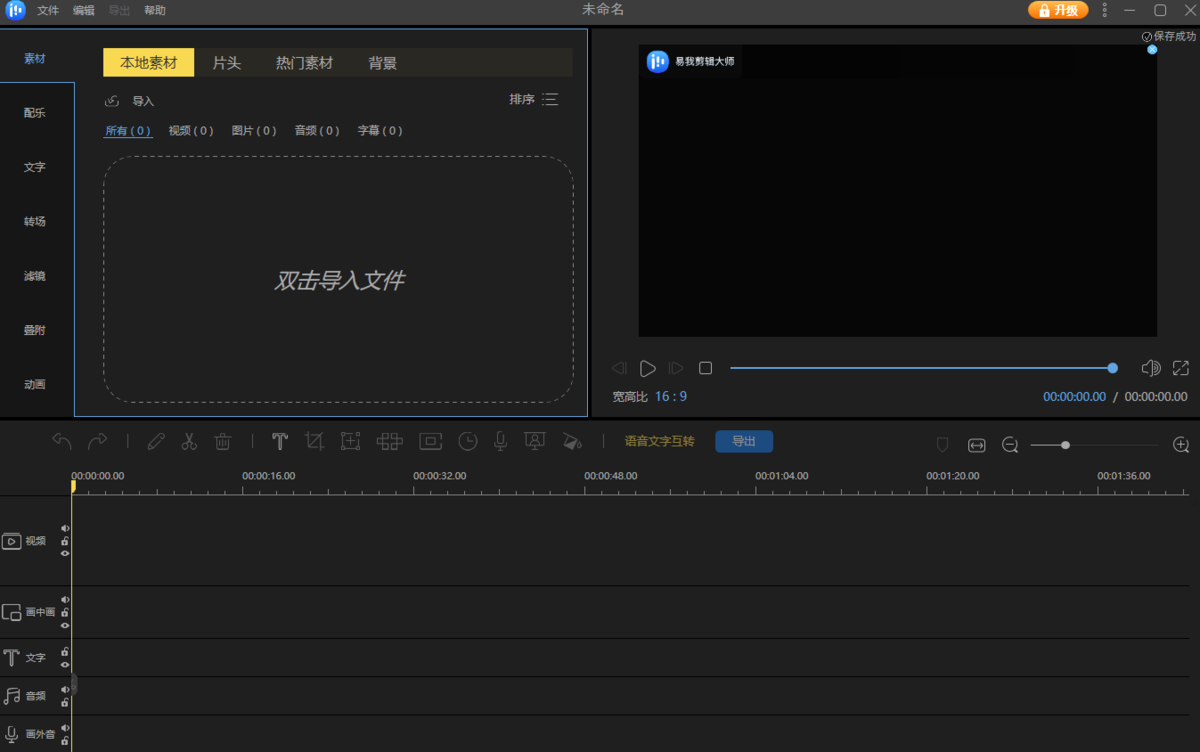The height and width of the screenshot is (752, 1200).
Task: Click the zoom-in magnifier on timeline
Action: tap(1181, 445)
